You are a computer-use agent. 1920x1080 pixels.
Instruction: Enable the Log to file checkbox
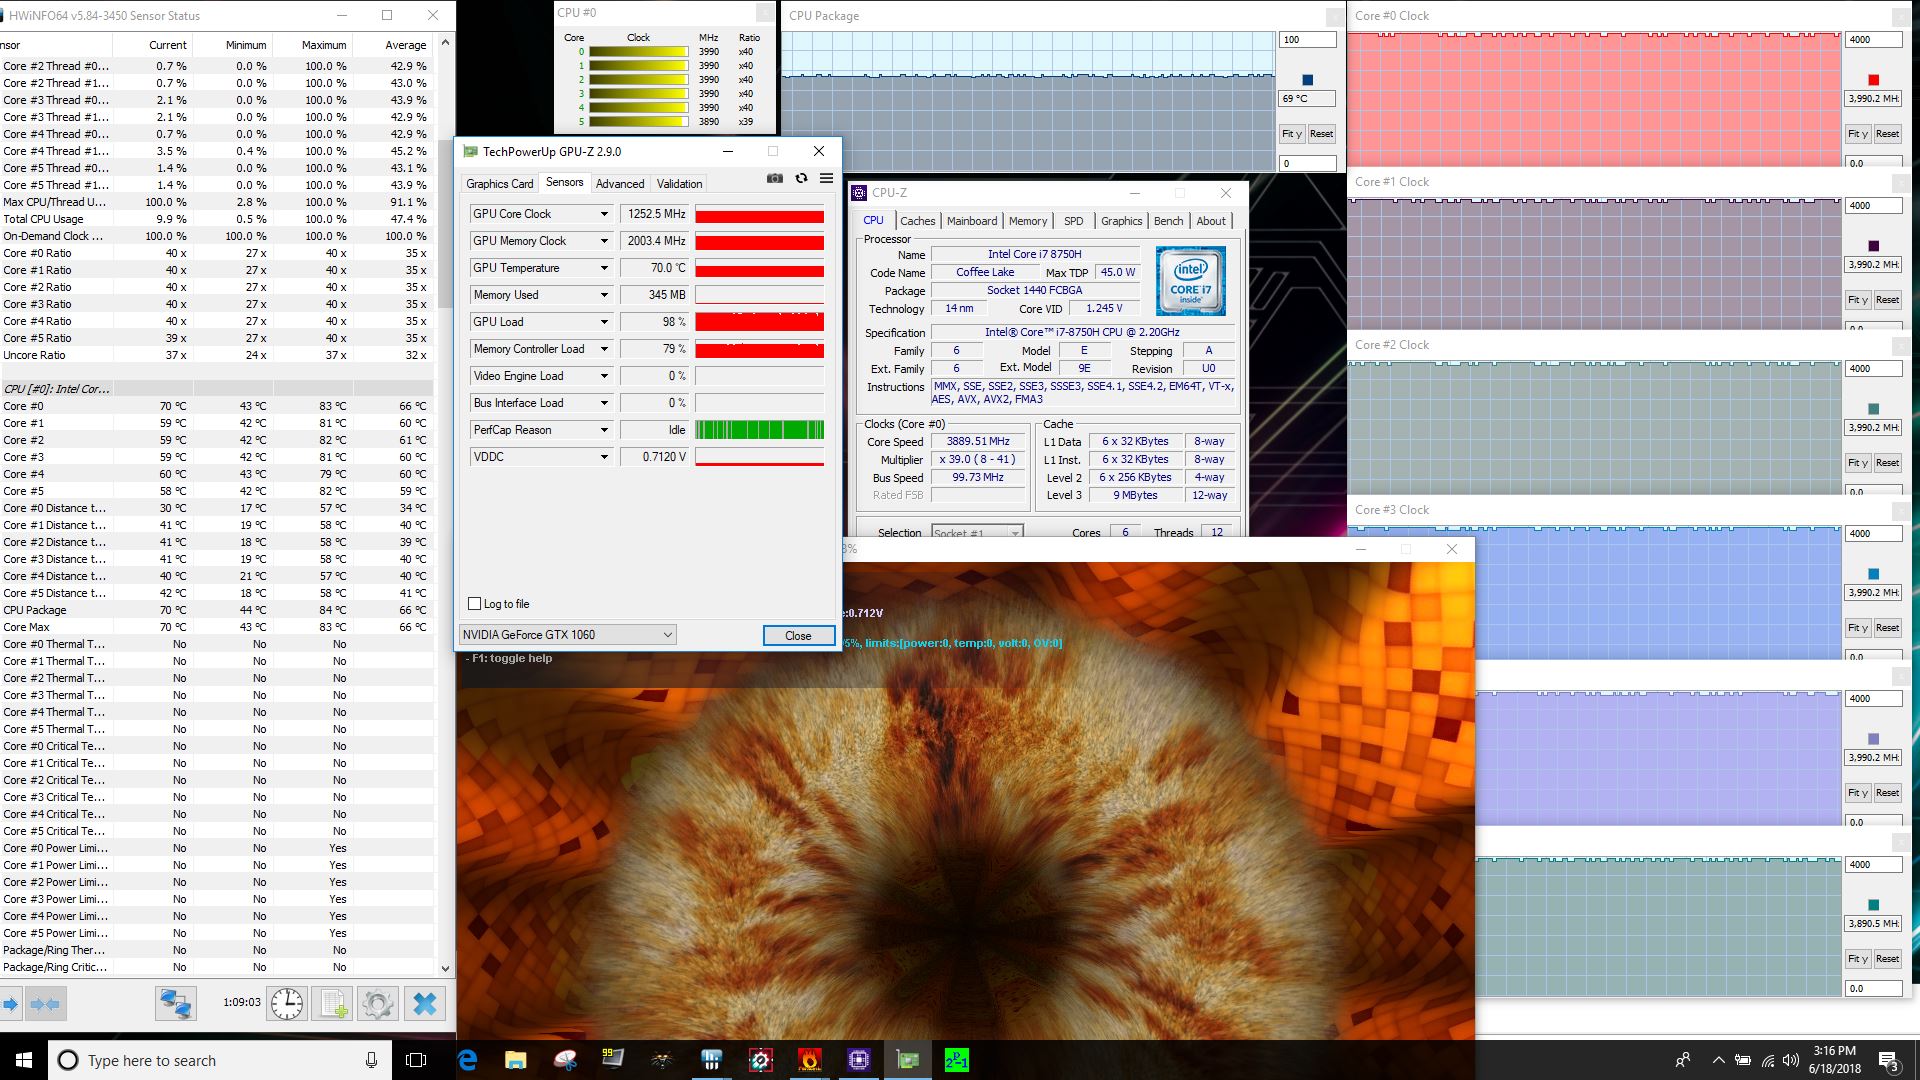coord(475,604)
